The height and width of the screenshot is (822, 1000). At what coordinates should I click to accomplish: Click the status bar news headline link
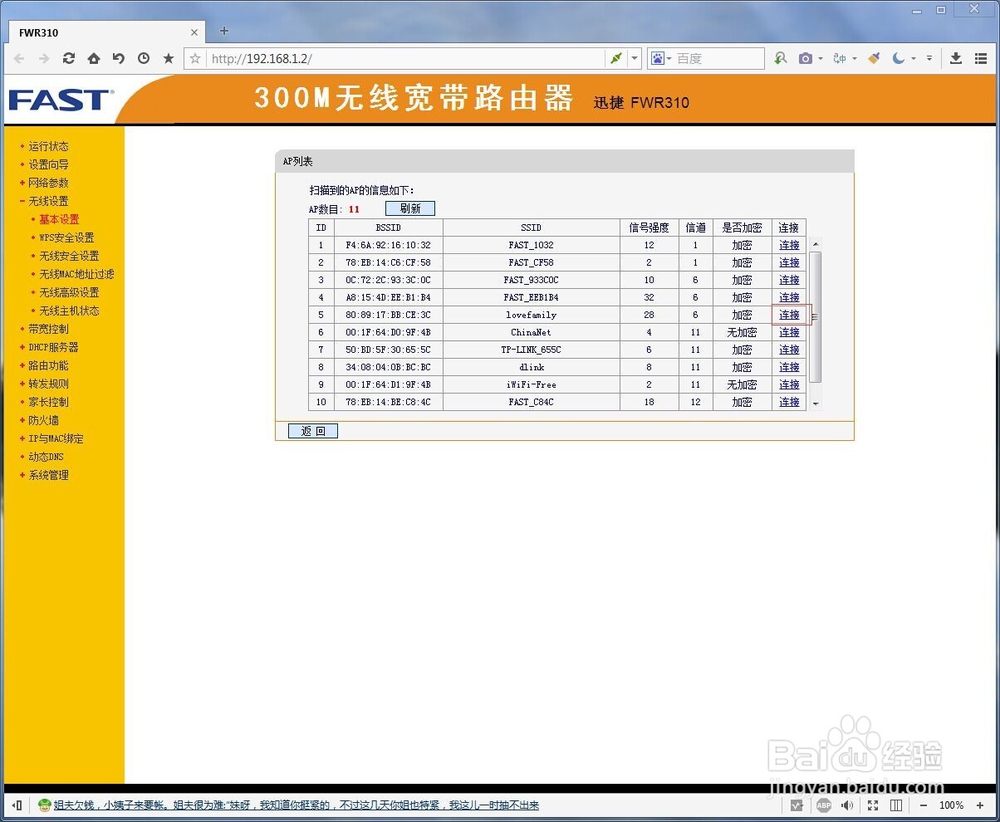(296, 805)
